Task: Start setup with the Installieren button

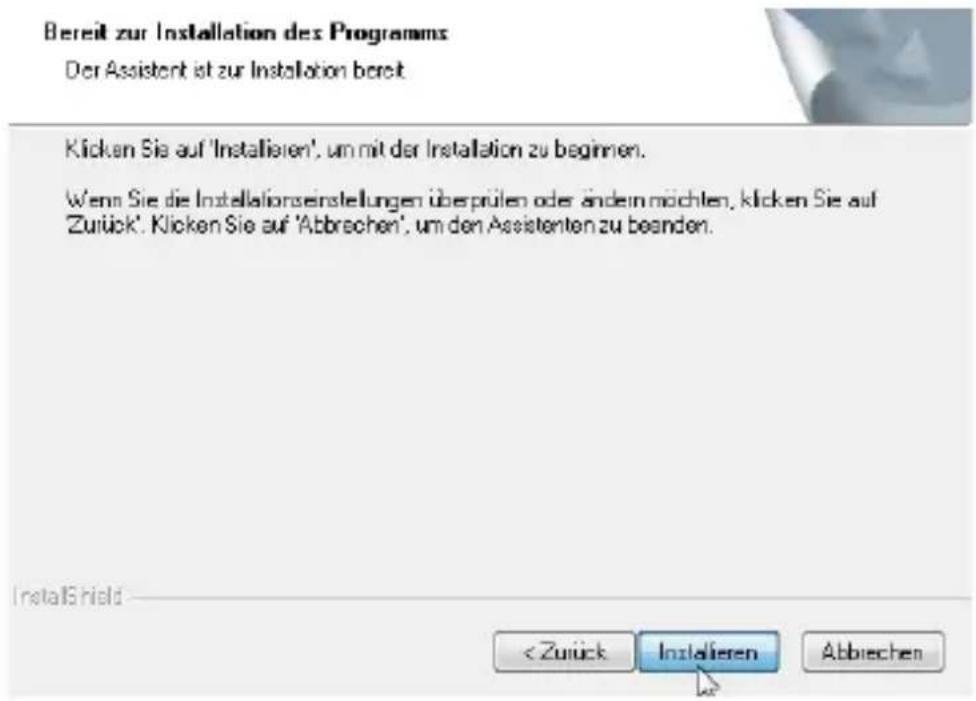Action: [708, 652]
